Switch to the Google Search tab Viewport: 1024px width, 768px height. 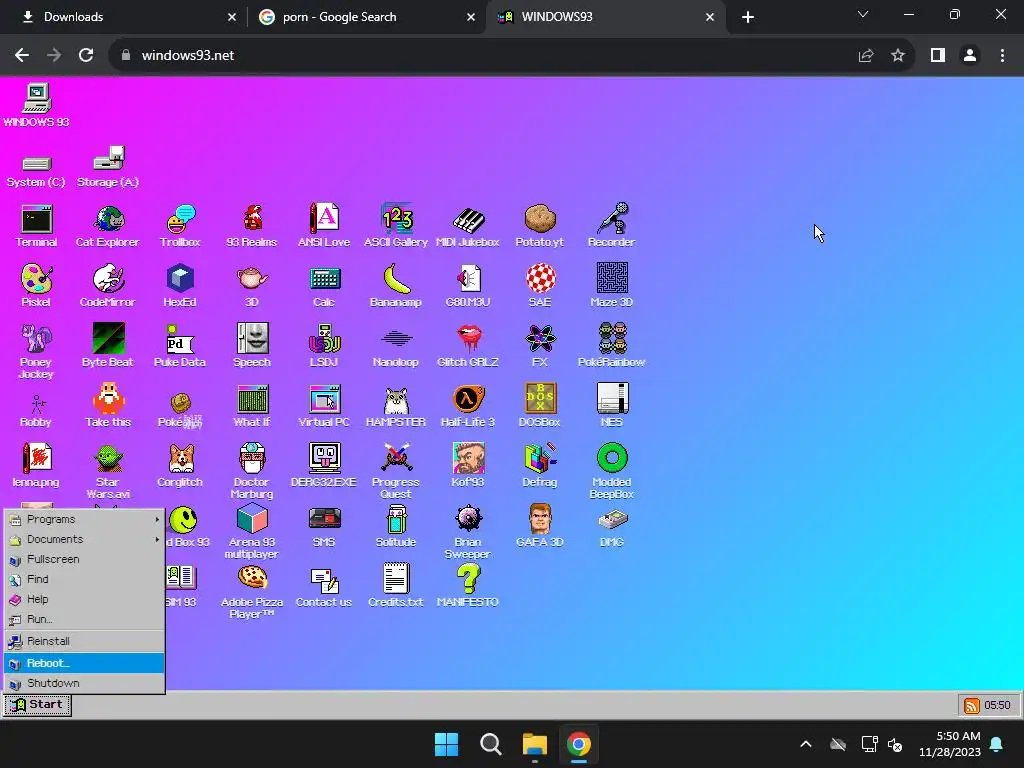pos(366,17)
